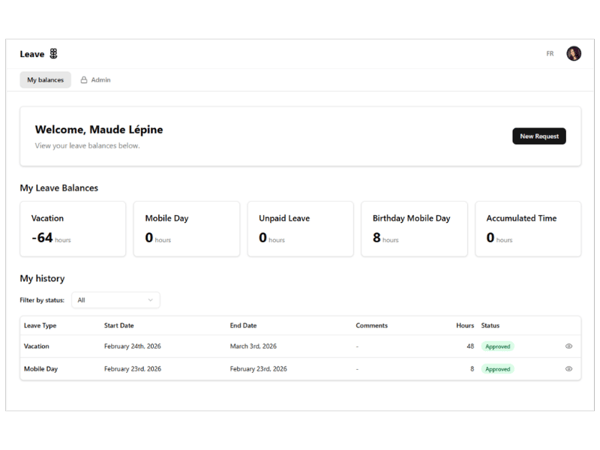Viewport: 600px width, 450px height.
Task: Click the Approved badge in Vacation row
Action: pyautogui.click(x=497, y=346)
